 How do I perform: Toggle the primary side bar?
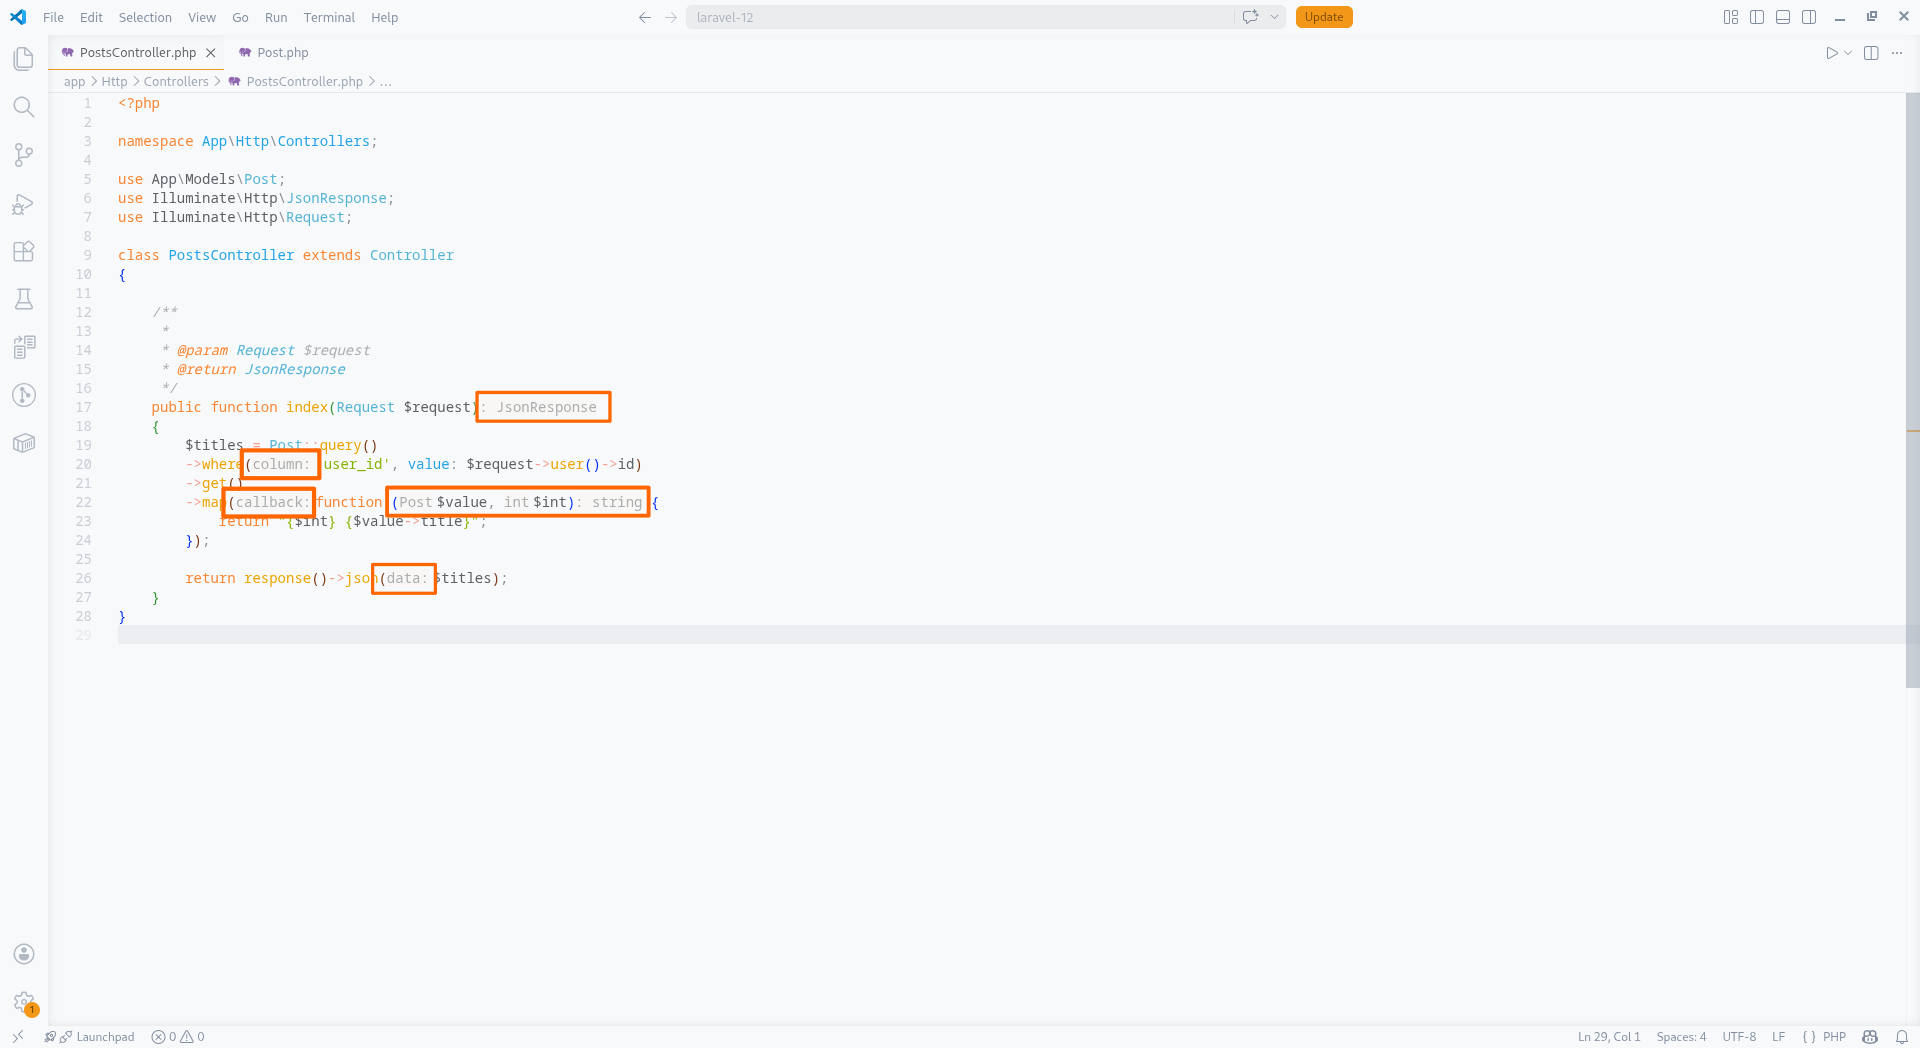coord(1757,17)
